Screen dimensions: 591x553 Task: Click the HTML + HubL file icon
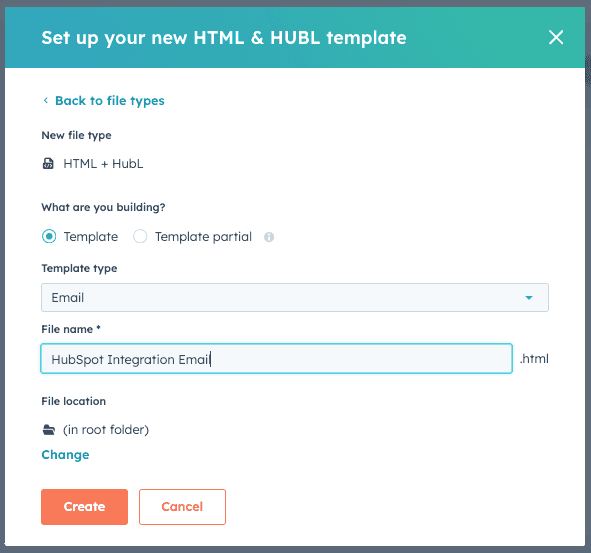click(x=48, y=164)
